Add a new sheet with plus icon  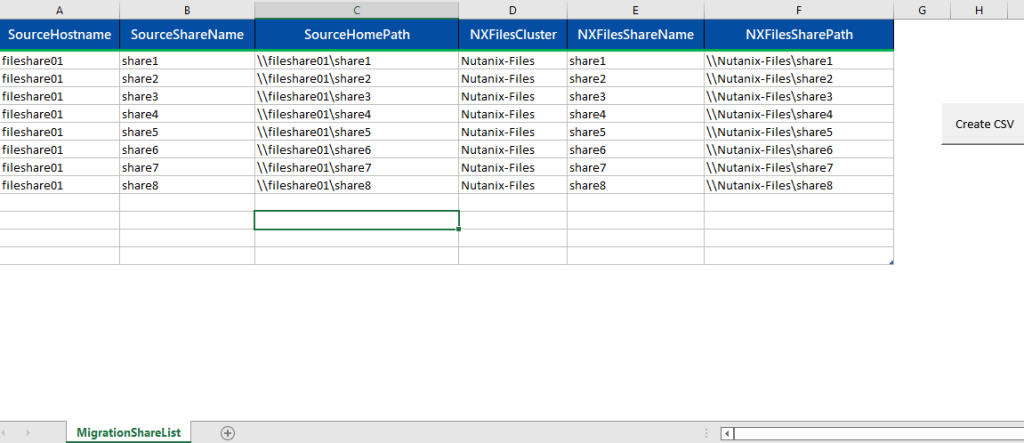227,433
